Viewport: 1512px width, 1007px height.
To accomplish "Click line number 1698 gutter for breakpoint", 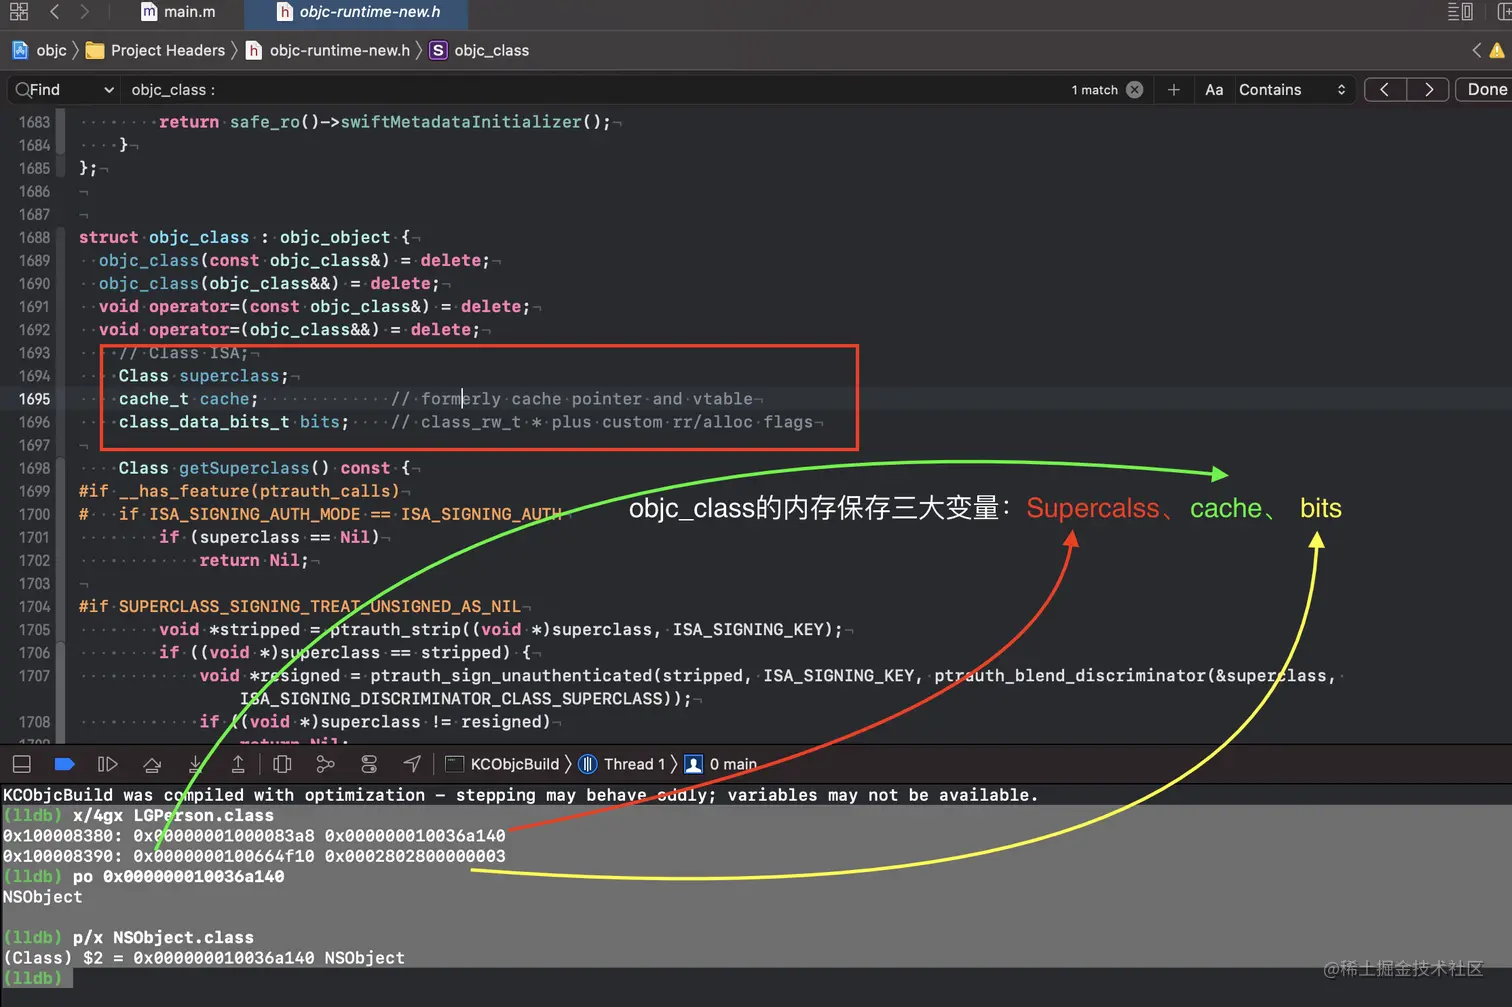I will point(34,468).
